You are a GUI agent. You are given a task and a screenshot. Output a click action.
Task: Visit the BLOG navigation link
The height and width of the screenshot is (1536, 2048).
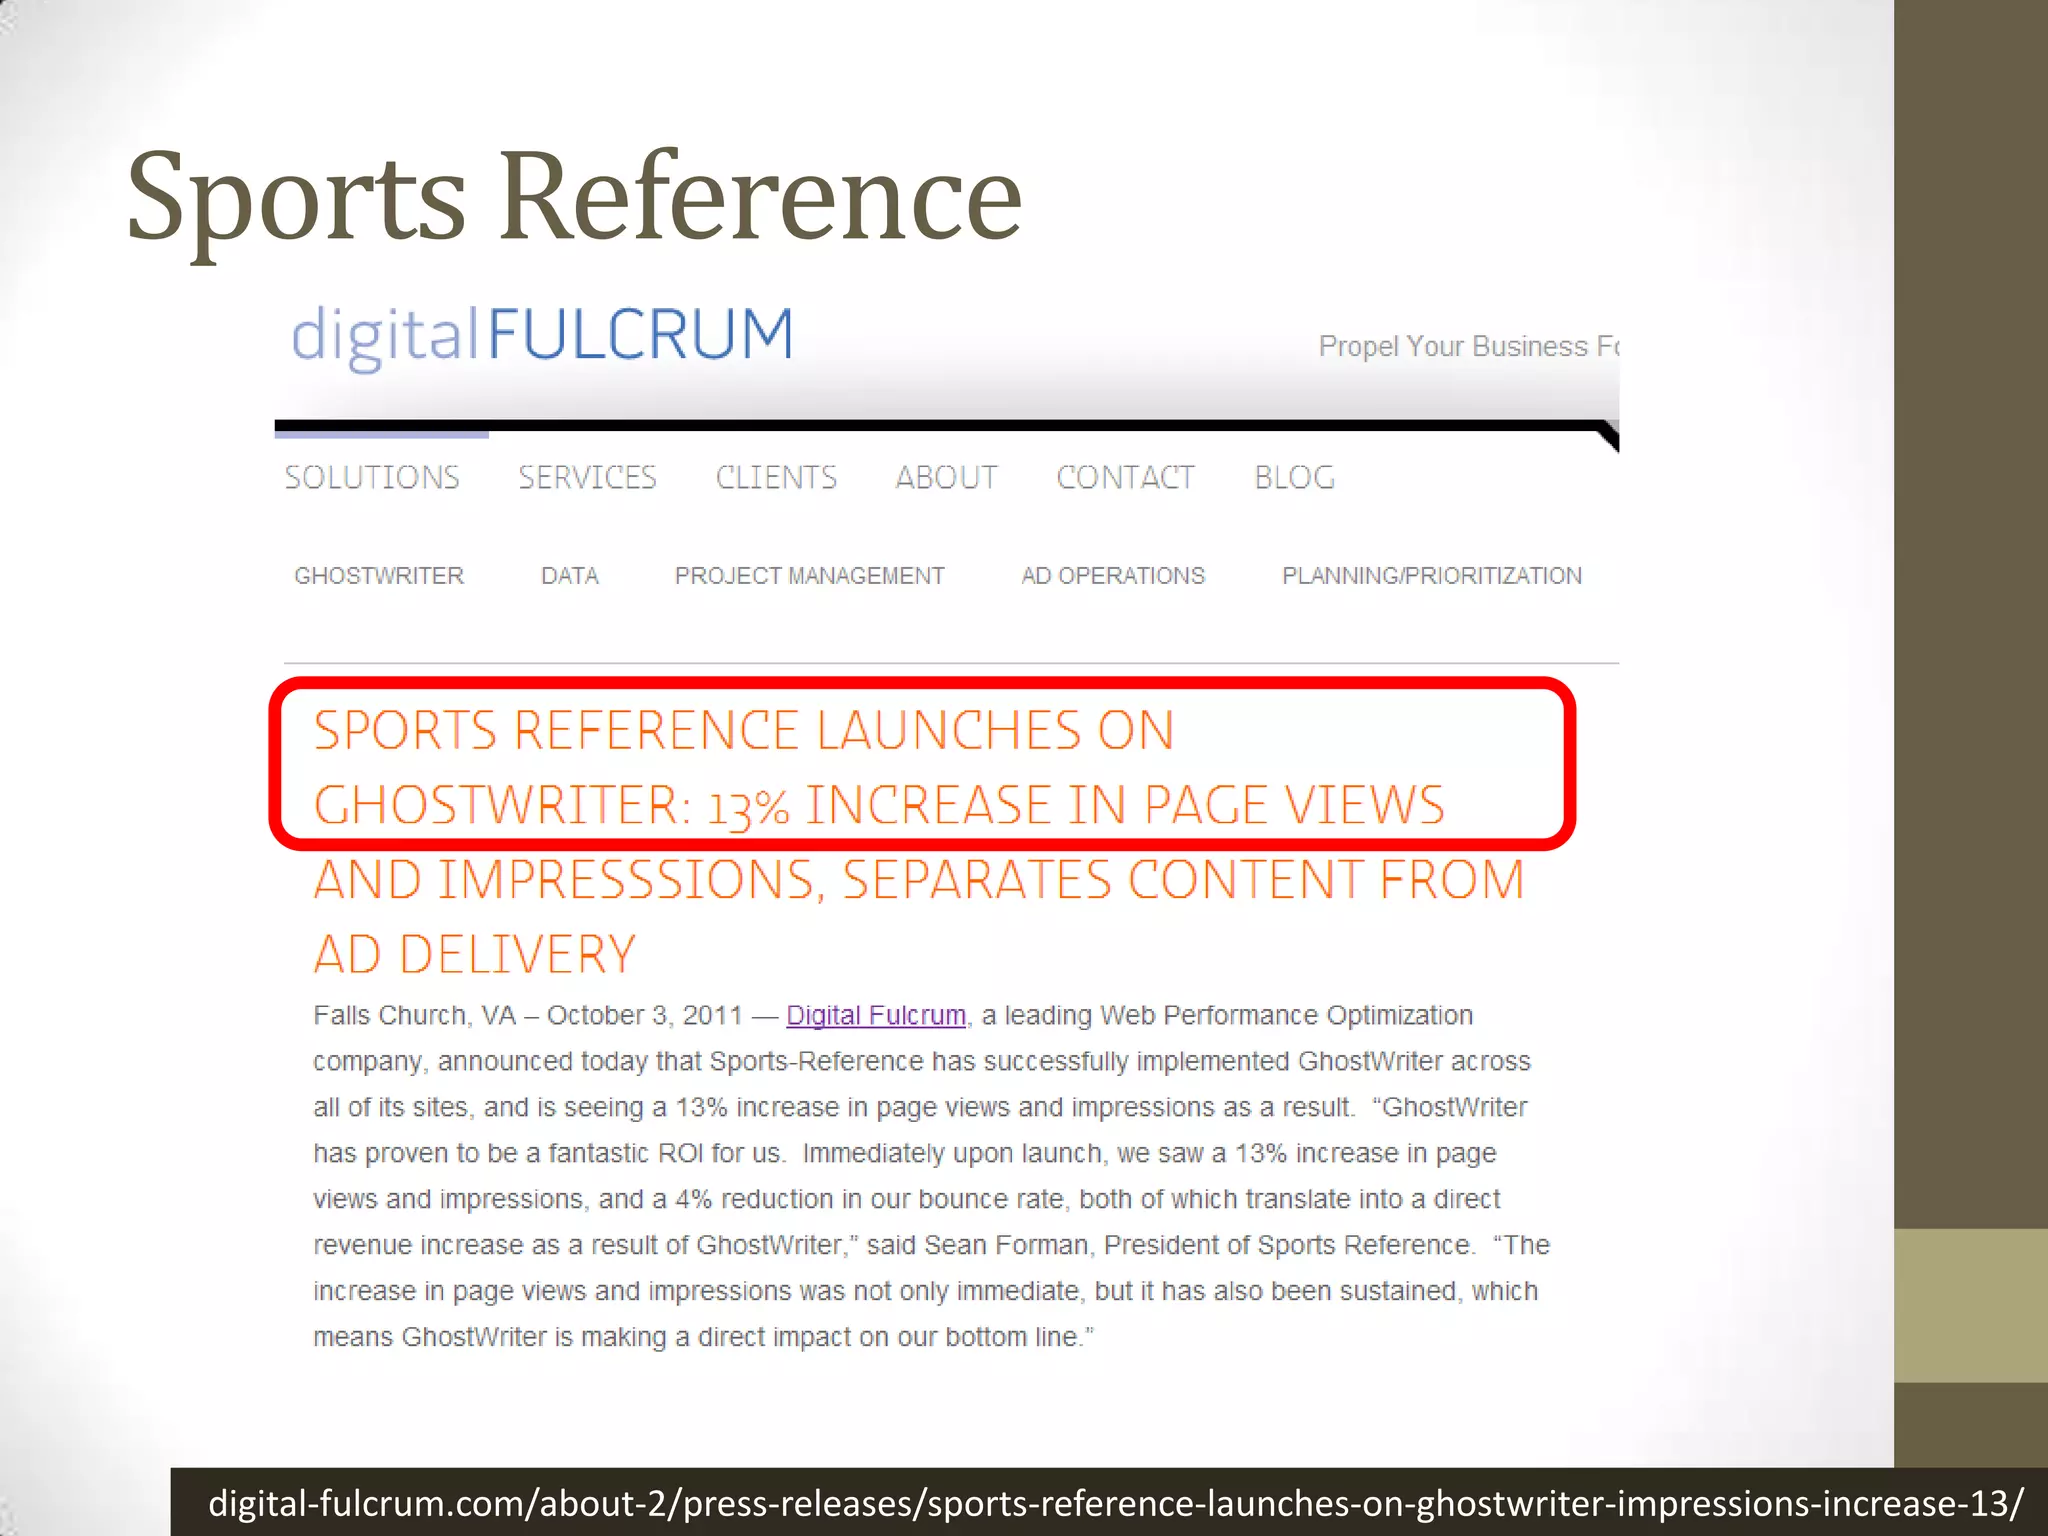(1294, 478)
